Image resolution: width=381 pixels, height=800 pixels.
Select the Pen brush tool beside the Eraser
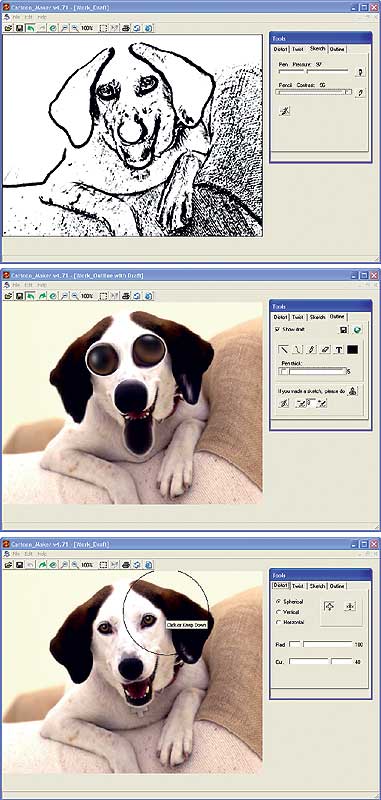click(311, 349)
